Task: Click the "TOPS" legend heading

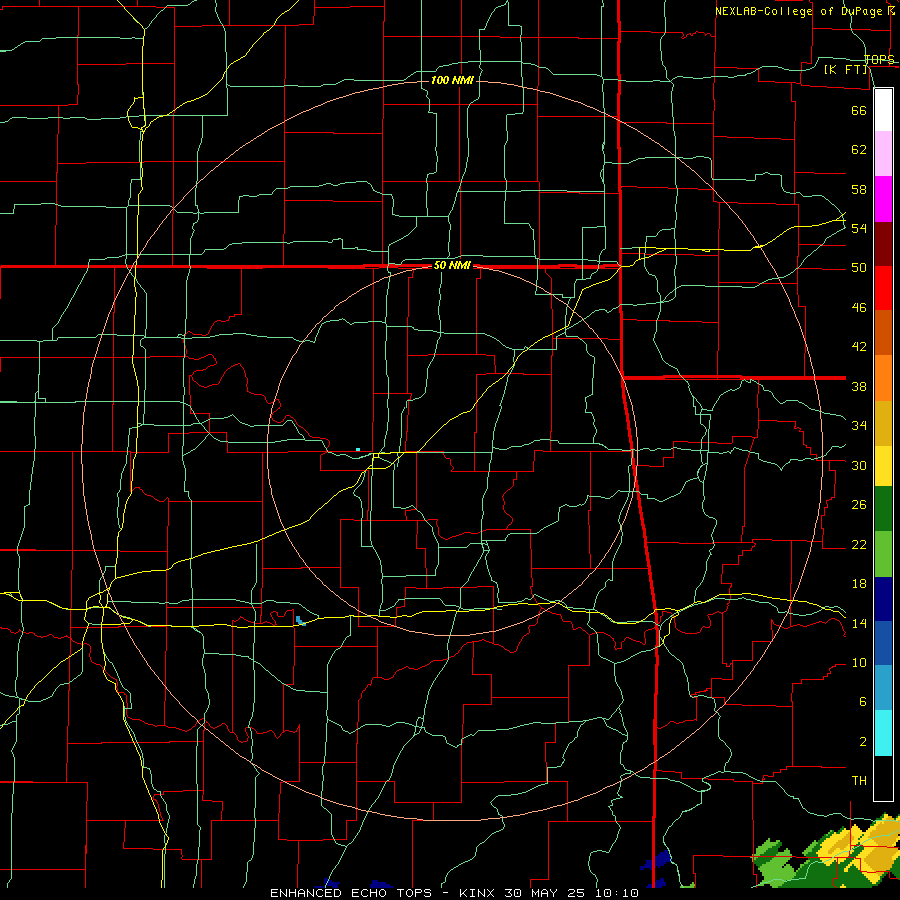Action: tap(879, 59)
